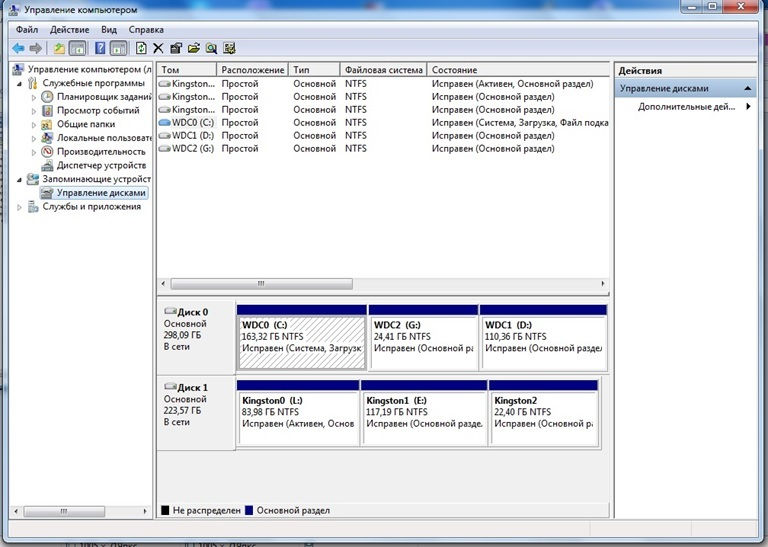Click the Управление компьютером title bar icon
This screenshot has width=768, height=547.
14,9
